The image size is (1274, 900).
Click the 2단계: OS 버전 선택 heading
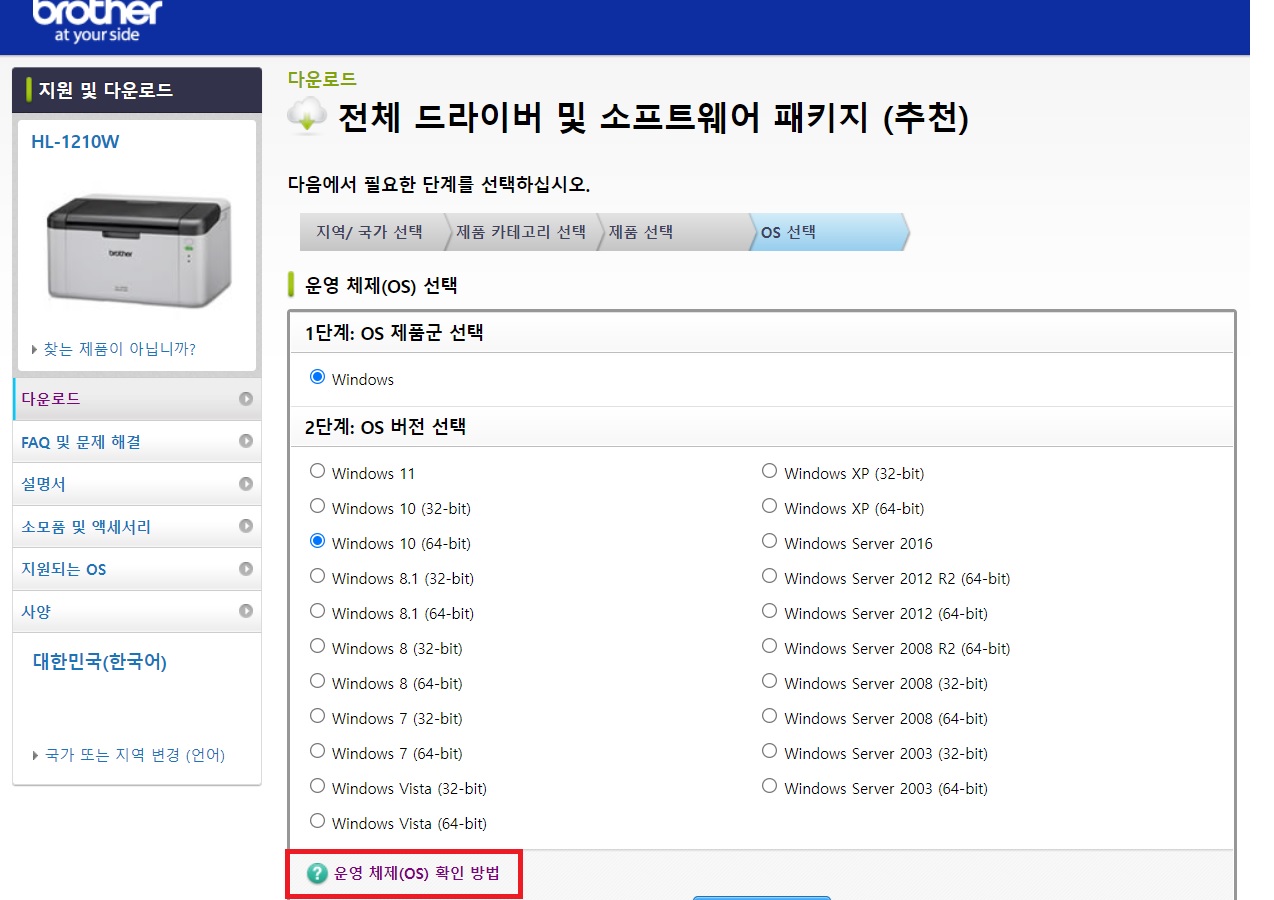pyautogui.click(x=385, y=427)
